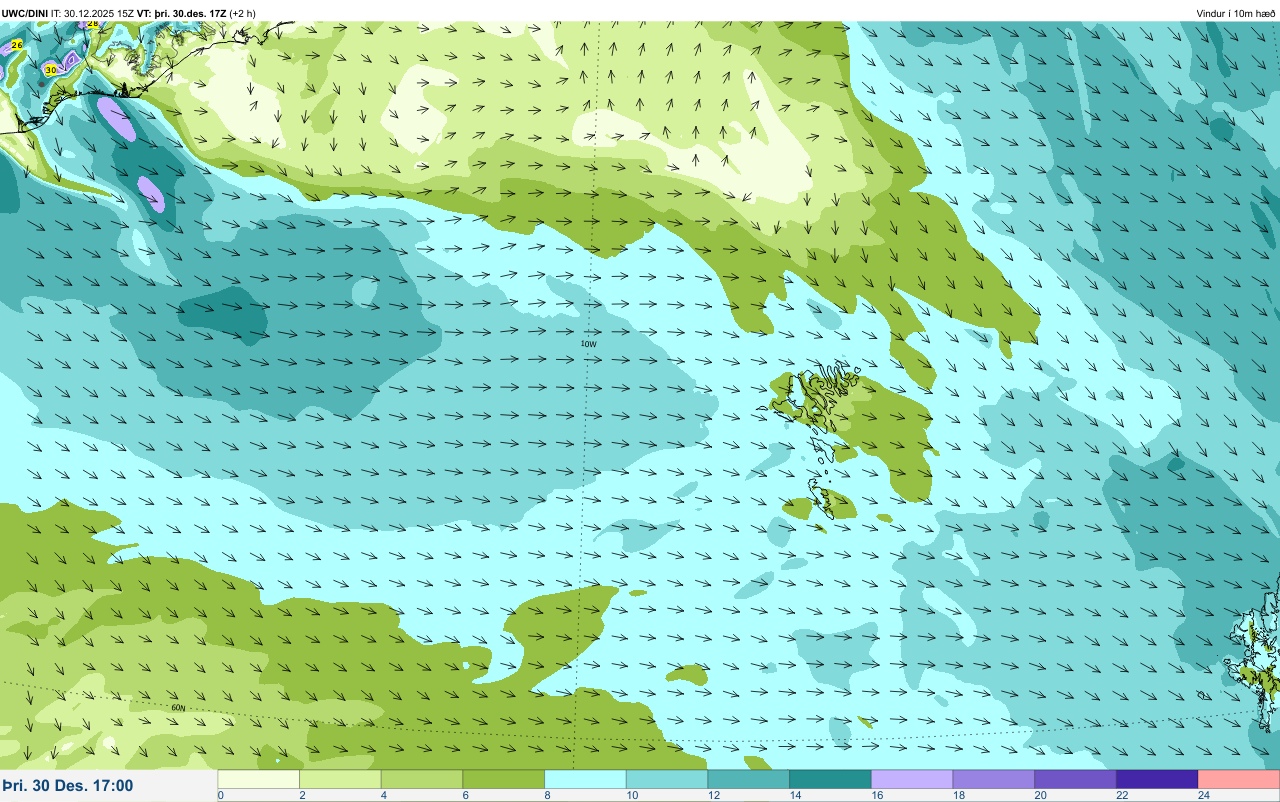Click the pink above-24 legend swatch
Screen dimensions: 1280x802
[1239, 779]
